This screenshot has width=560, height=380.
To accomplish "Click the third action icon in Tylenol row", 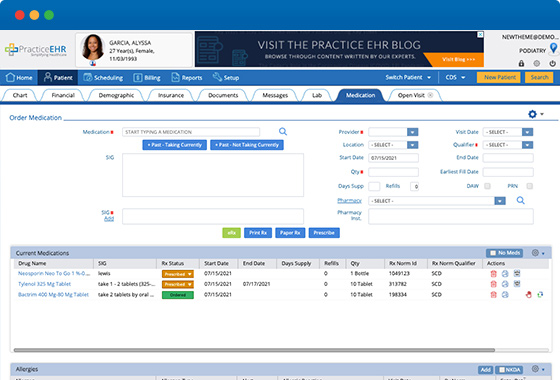I will point(517,284).
